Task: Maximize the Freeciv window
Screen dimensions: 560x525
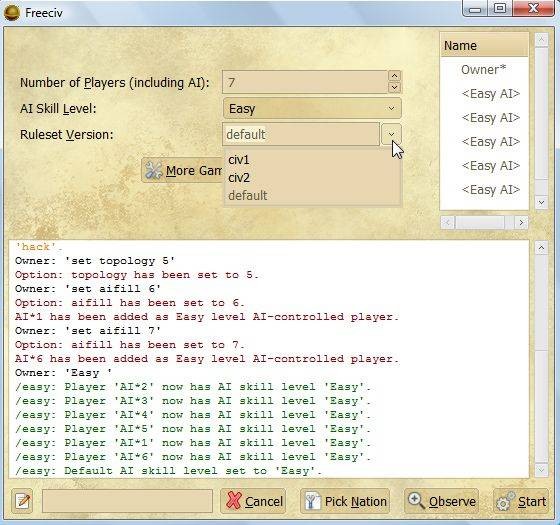Action: [500, 9]
